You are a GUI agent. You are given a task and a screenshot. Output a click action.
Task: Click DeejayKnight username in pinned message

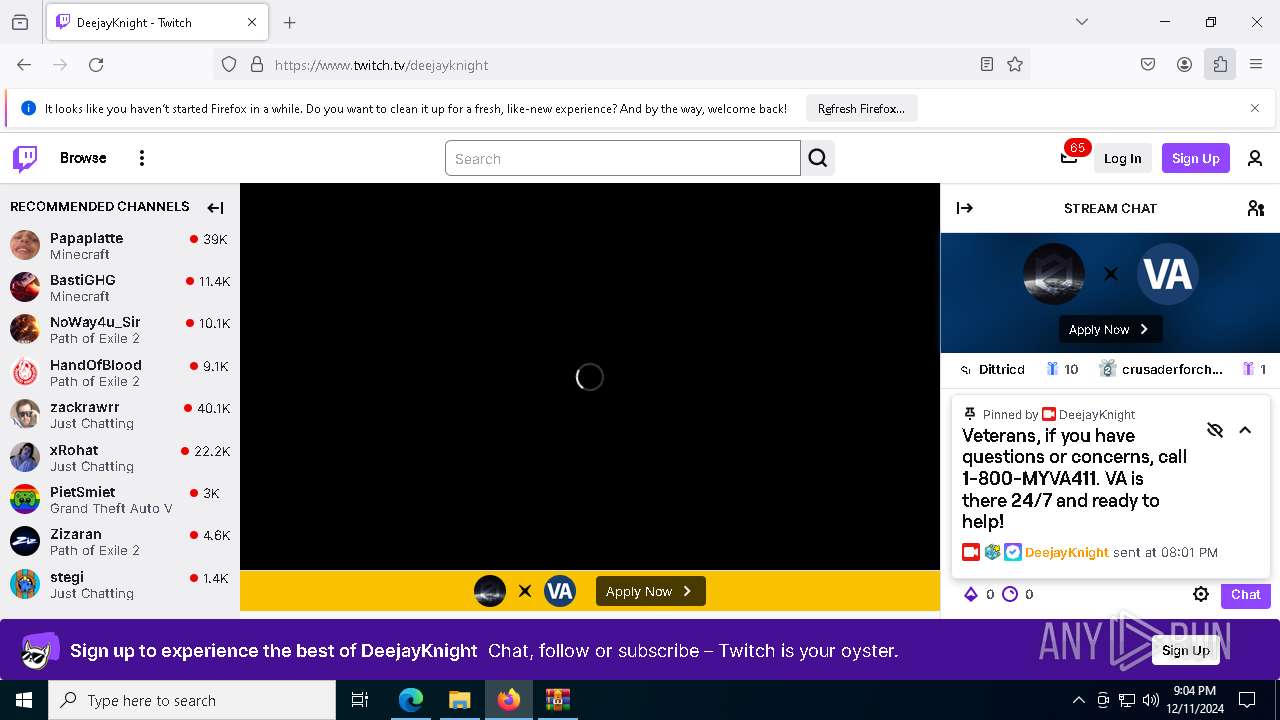coord(1066,552)
